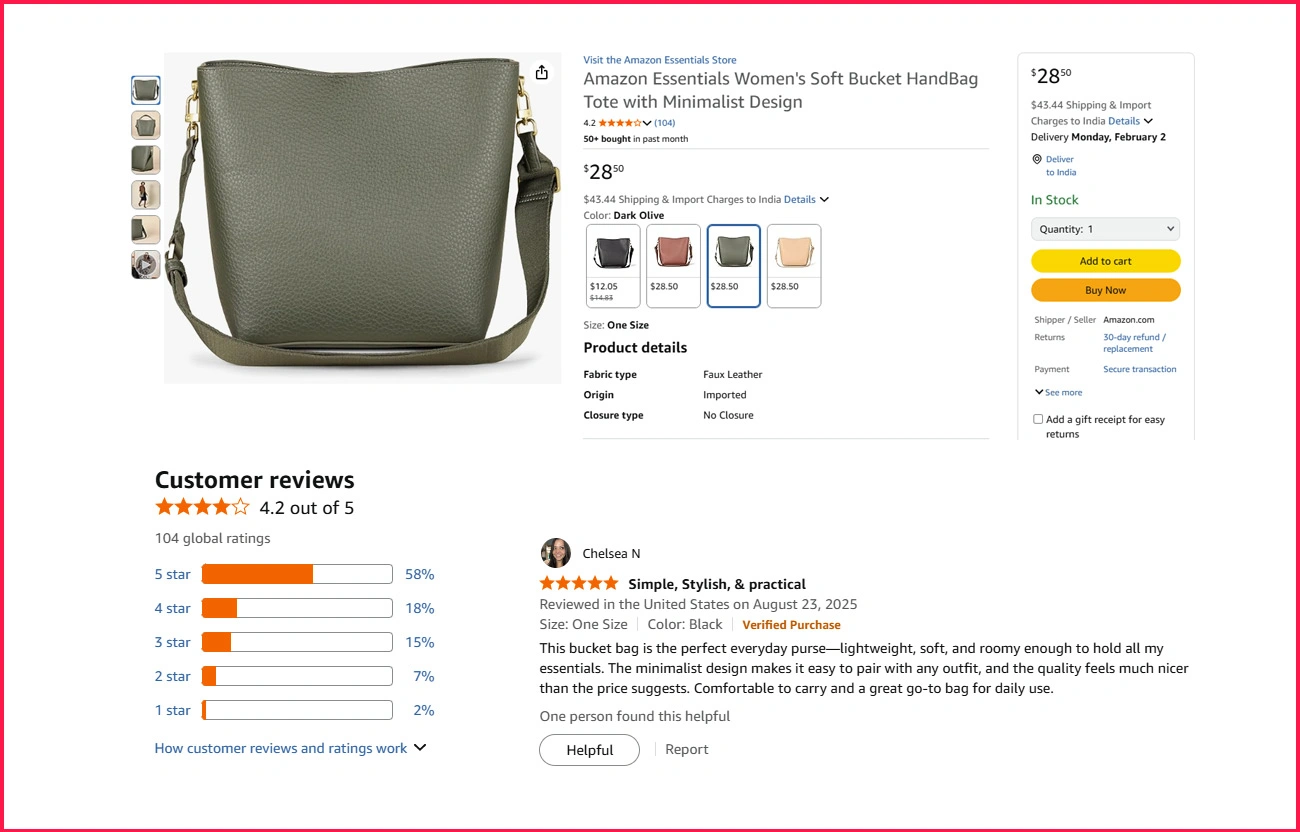Click Chelsea N's profile avatar
The width and height of the screenshot is (1300, 832).
click(556, 553)
